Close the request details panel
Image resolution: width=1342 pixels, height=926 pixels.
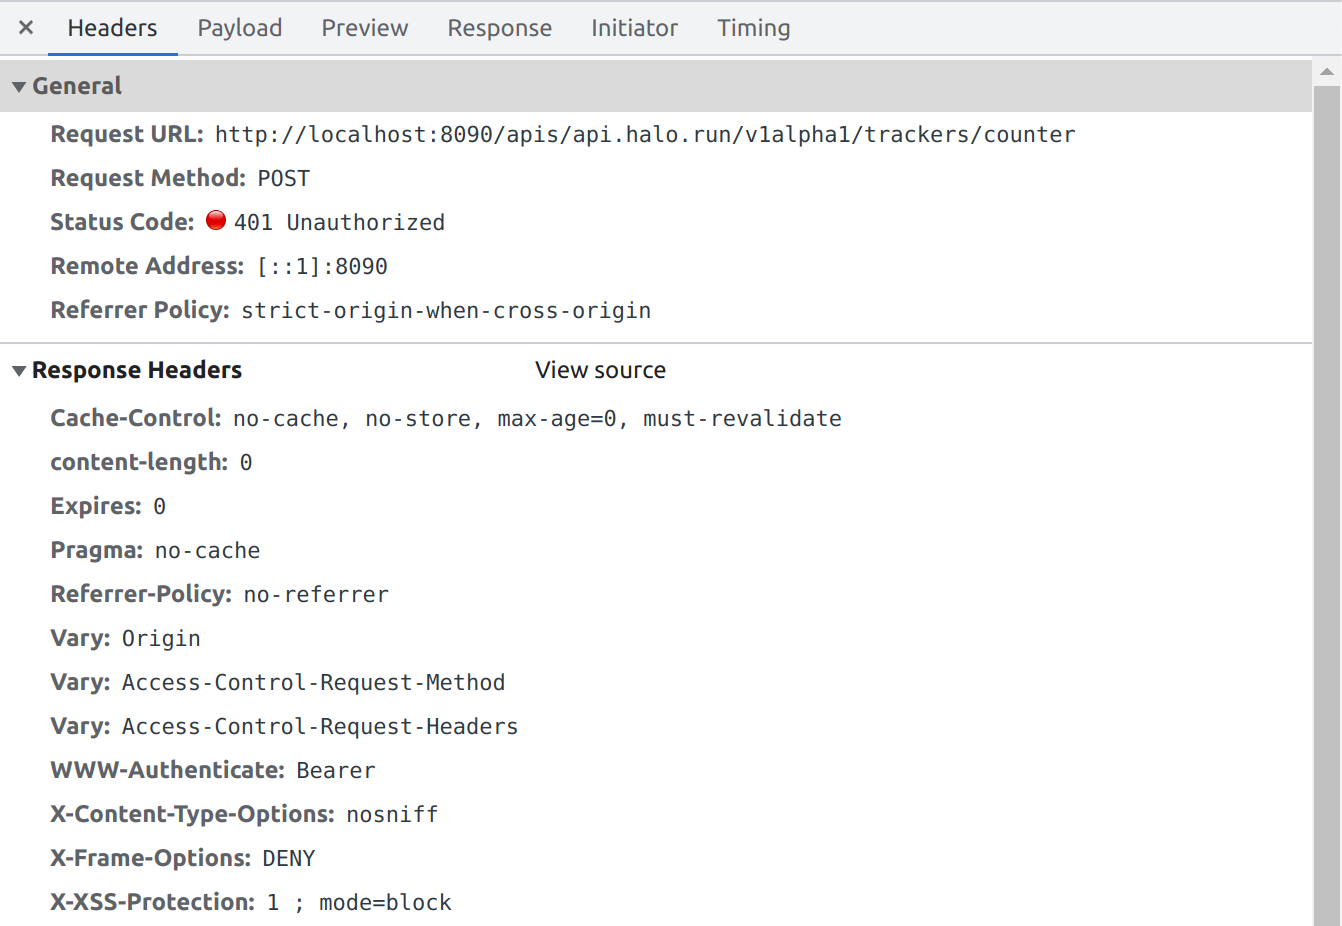24,27
